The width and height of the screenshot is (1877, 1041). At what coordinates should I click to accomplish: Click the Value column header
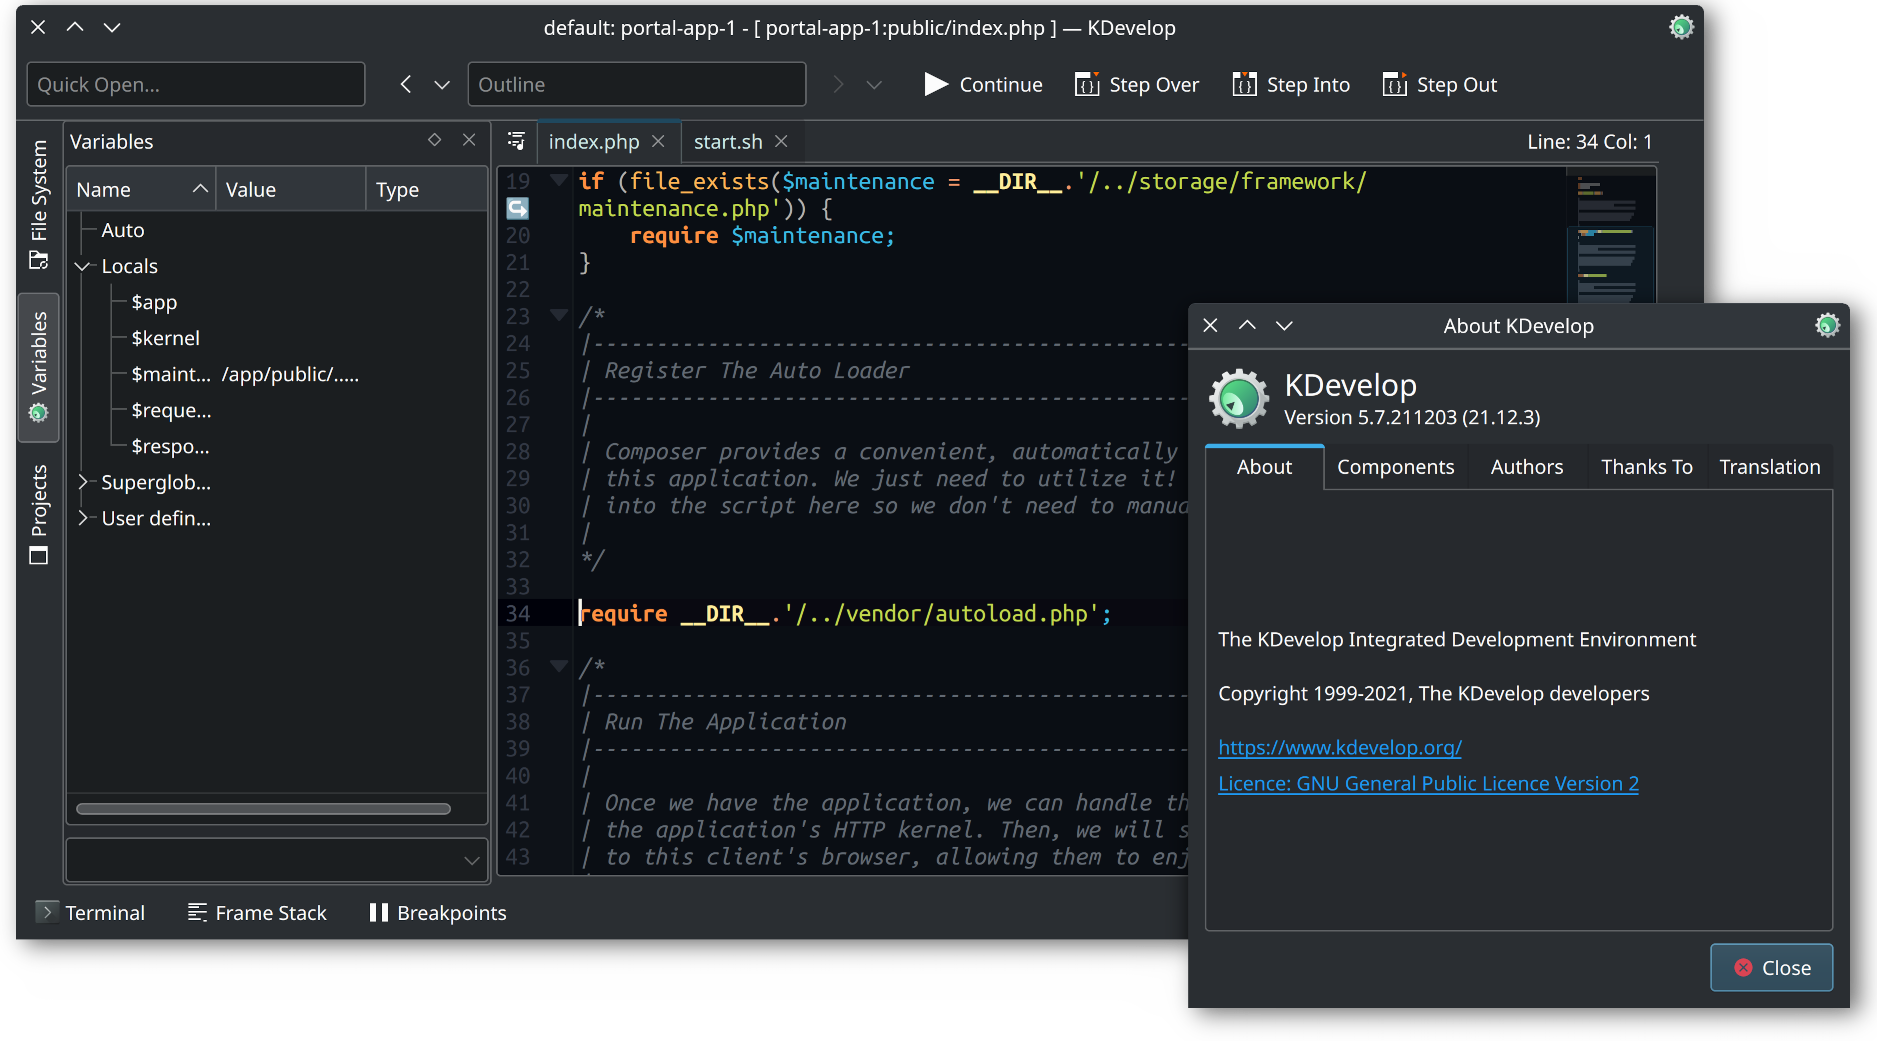(x=291, y=189)
